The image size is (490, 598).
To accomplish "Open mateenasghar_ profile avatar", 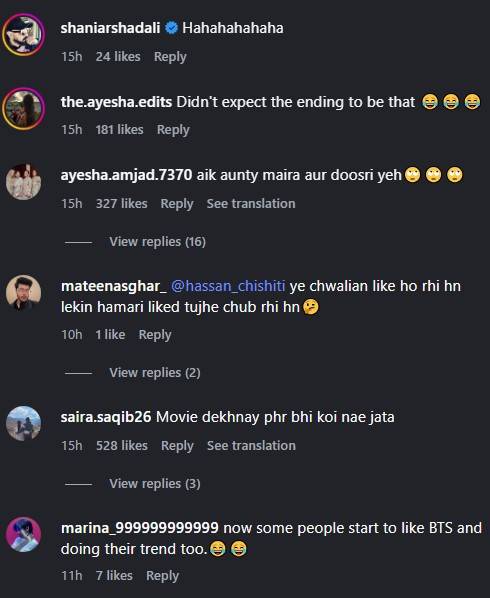I will pos(24,293).
